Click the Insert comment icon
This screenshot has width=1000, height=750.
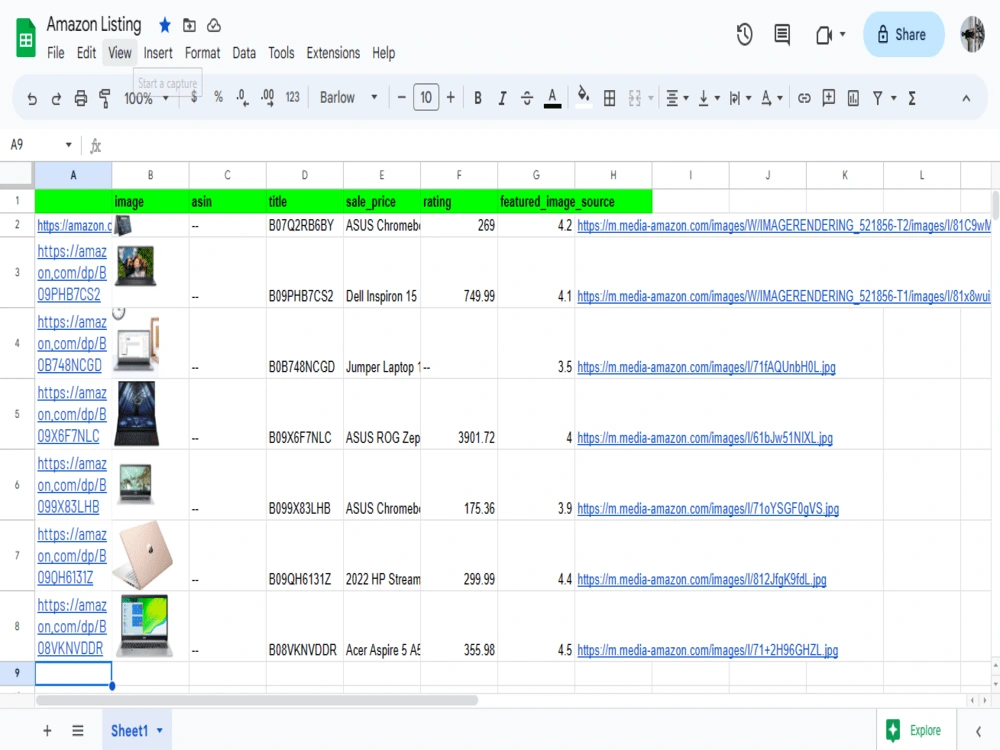coord(828,98)
